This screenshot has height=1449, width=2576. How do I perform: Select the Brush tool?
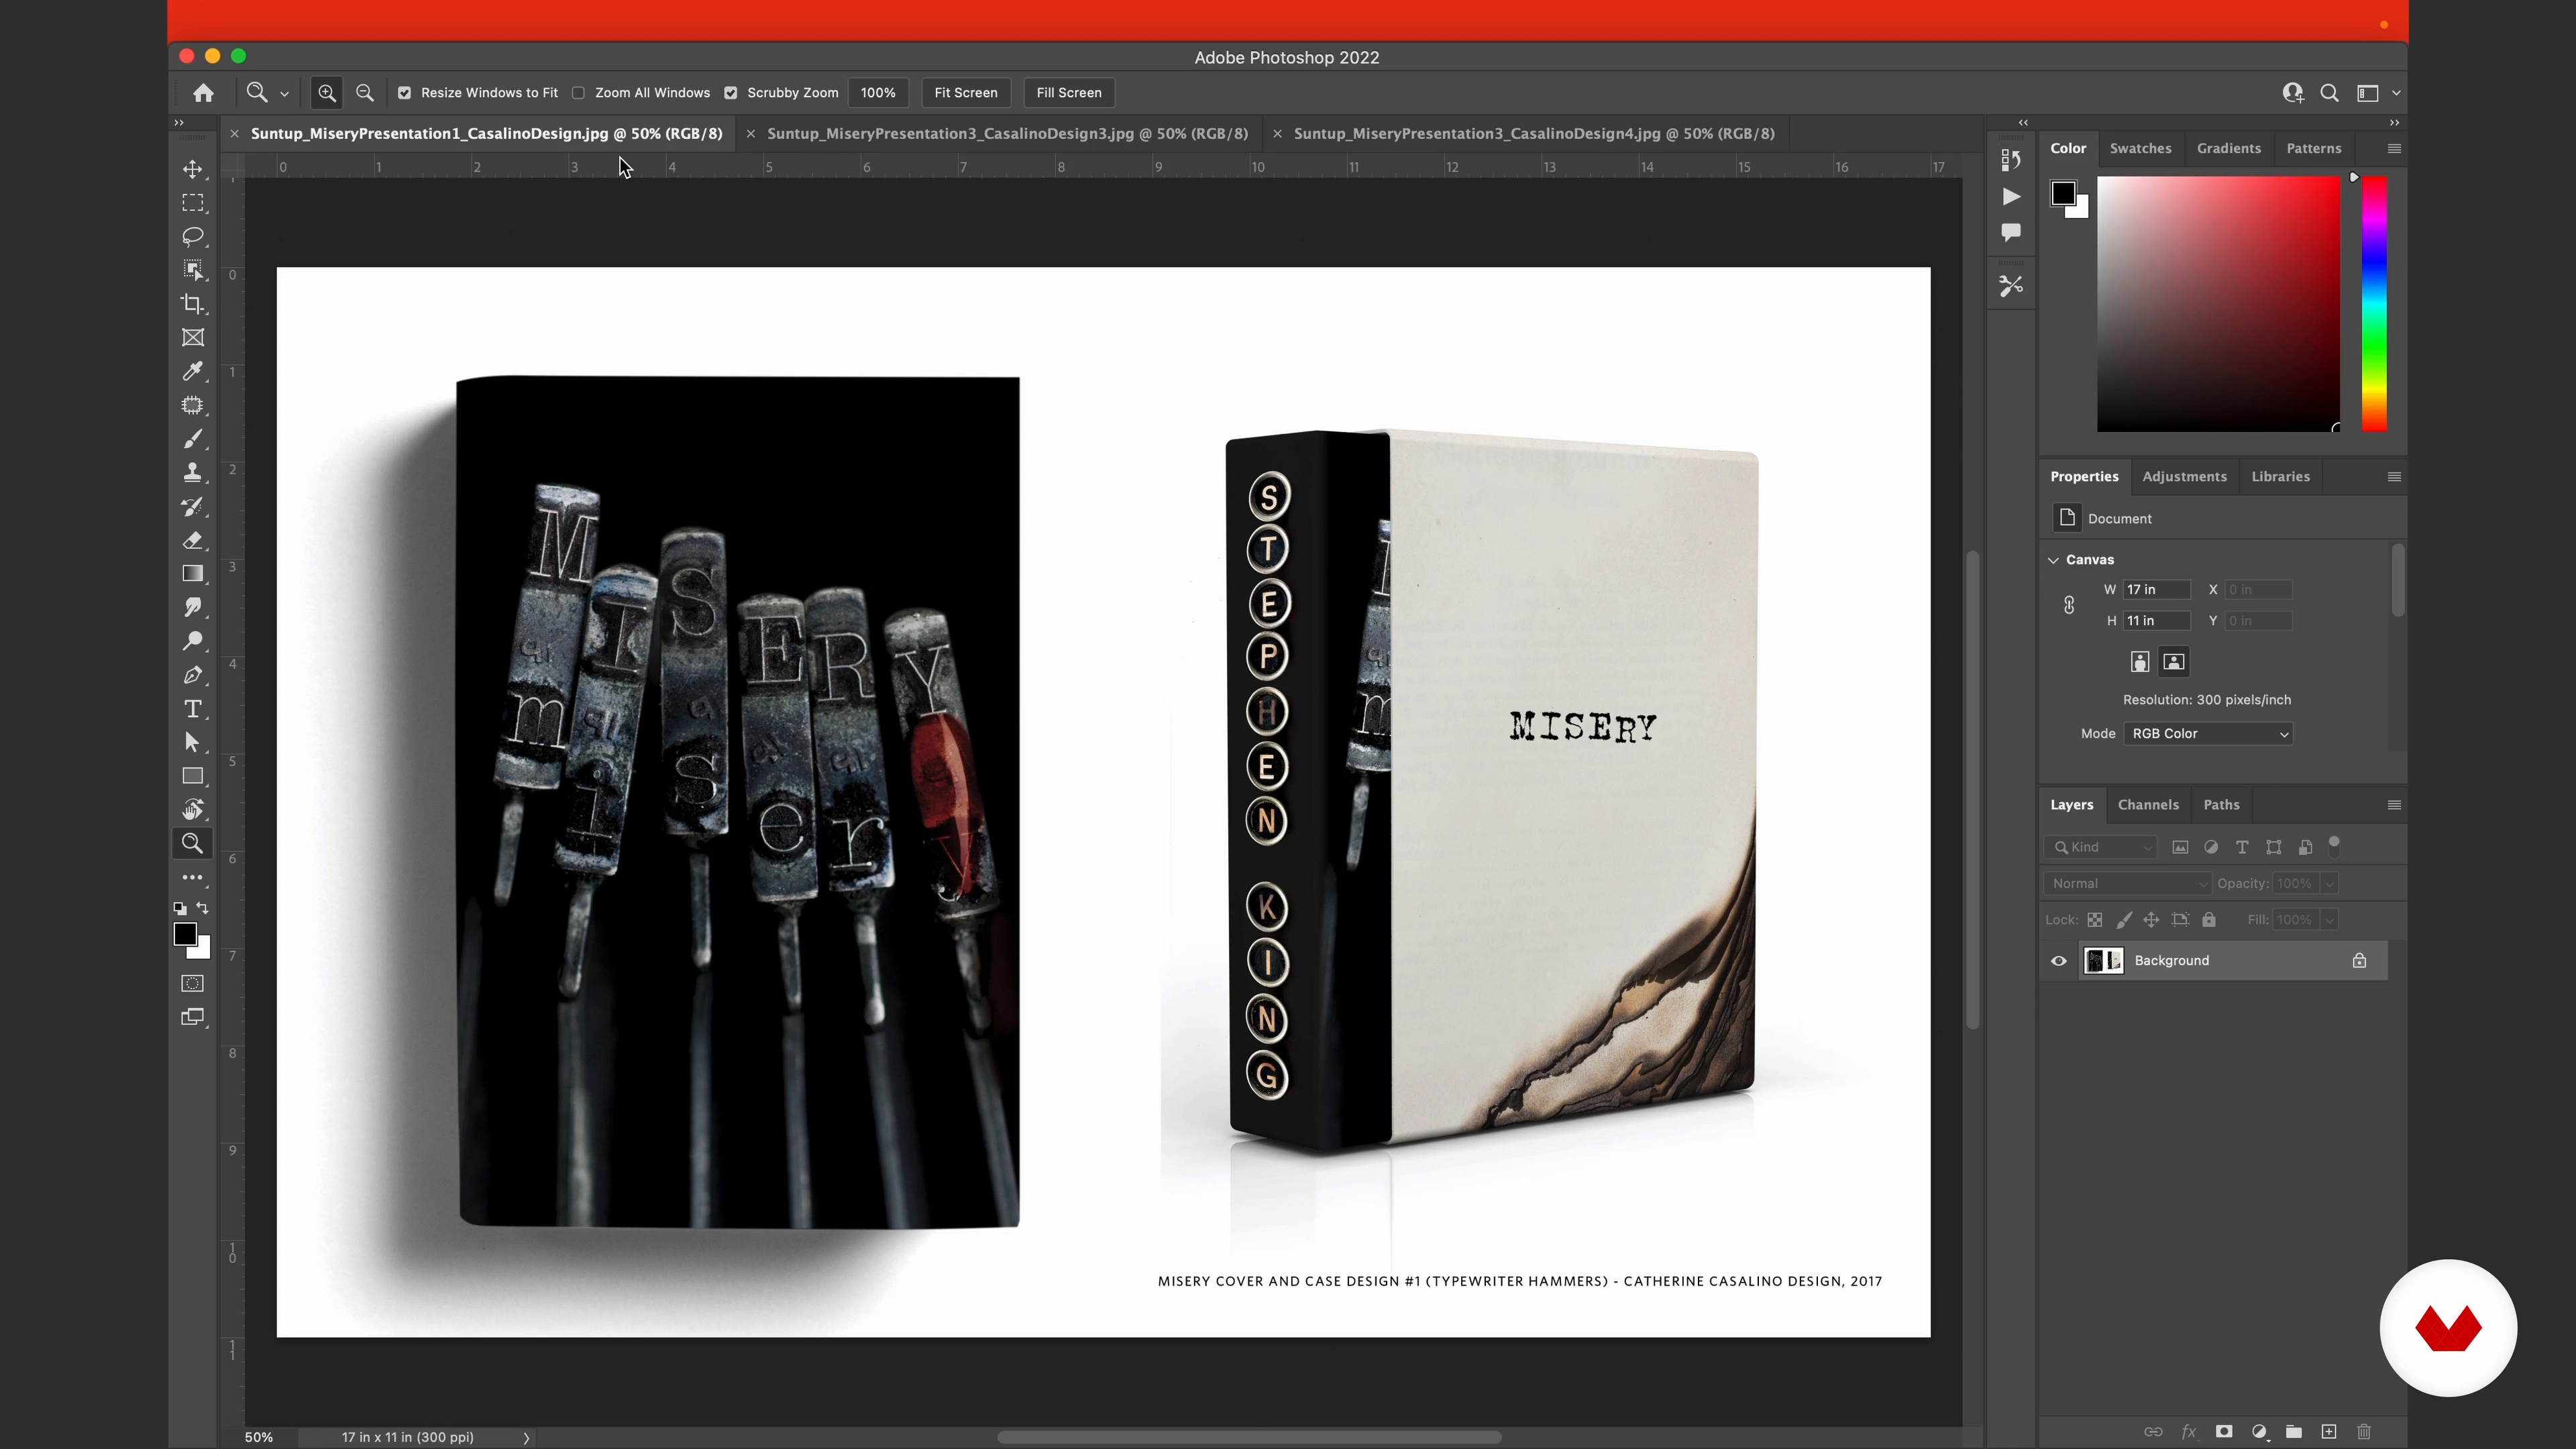(193, 439)
